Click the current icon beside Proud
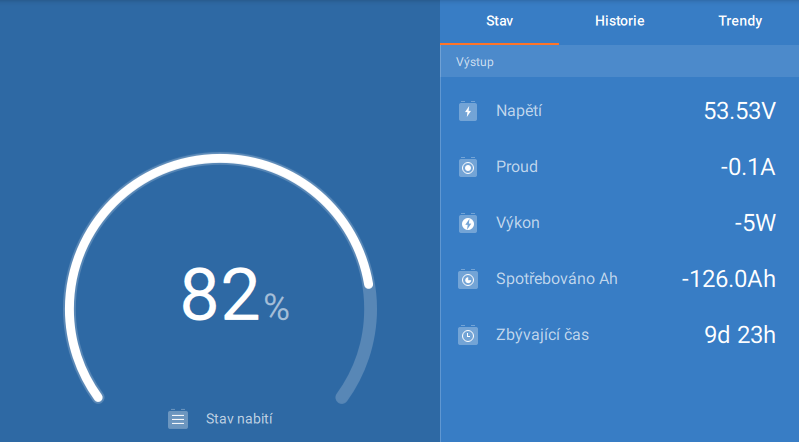 pyautogui.click(x=468, y=167)
